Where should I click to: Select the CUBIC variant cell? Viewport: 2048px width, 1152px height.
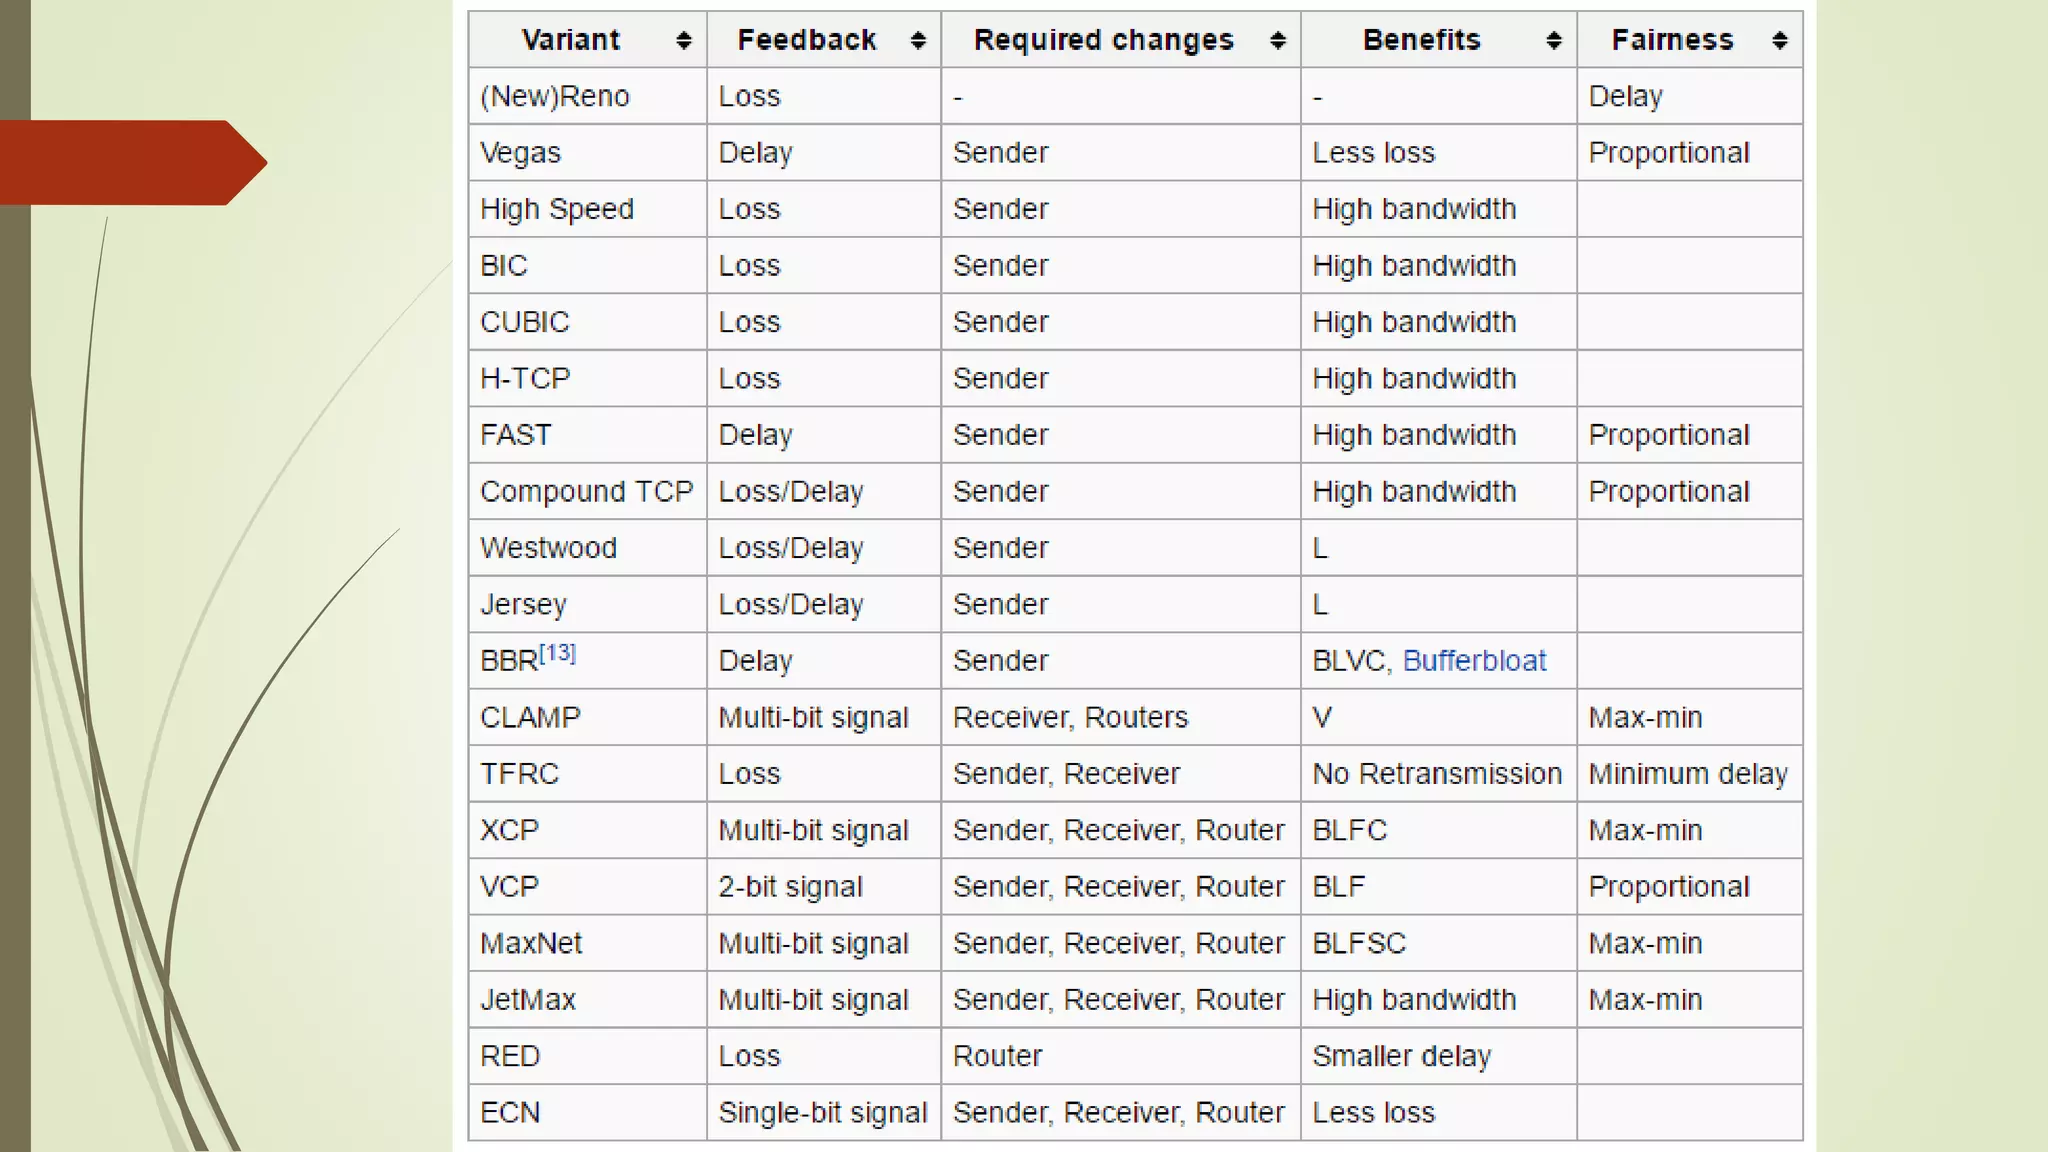525,322
